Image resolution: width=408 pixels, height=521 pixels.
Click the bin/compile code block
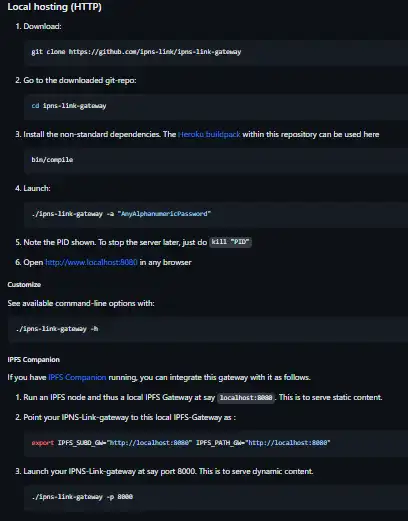point(216,160)
